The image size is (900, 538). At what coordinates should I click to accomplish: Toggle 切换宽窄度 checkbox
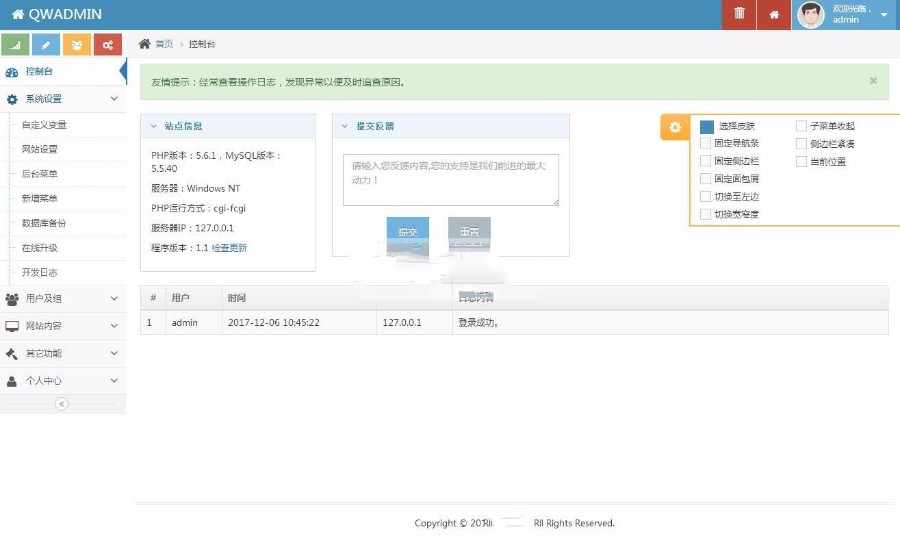(x=705, y=214)
